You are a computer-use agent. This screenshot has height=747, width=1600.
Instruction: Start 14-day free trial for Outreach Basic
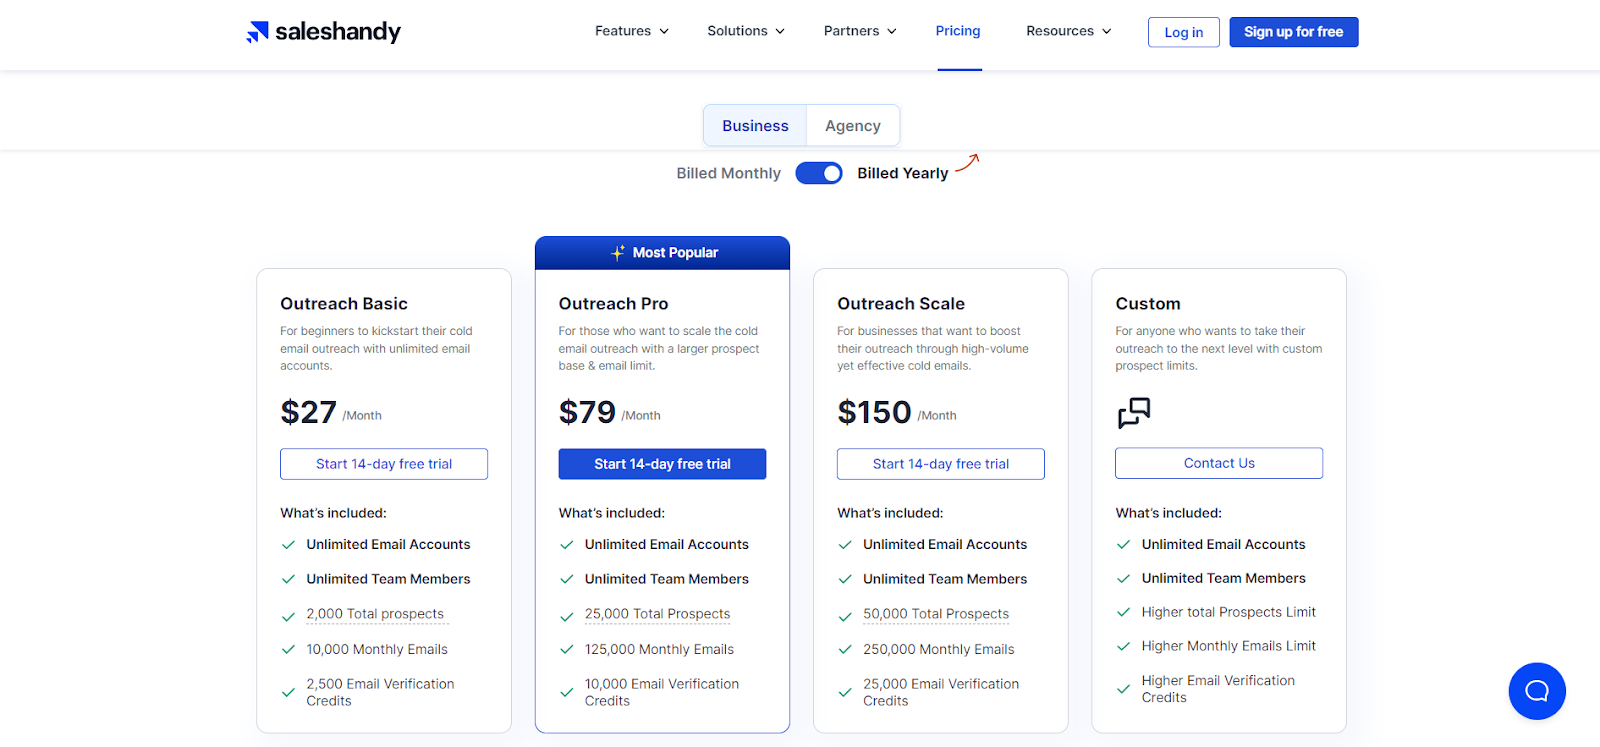(x=384, y=464)
